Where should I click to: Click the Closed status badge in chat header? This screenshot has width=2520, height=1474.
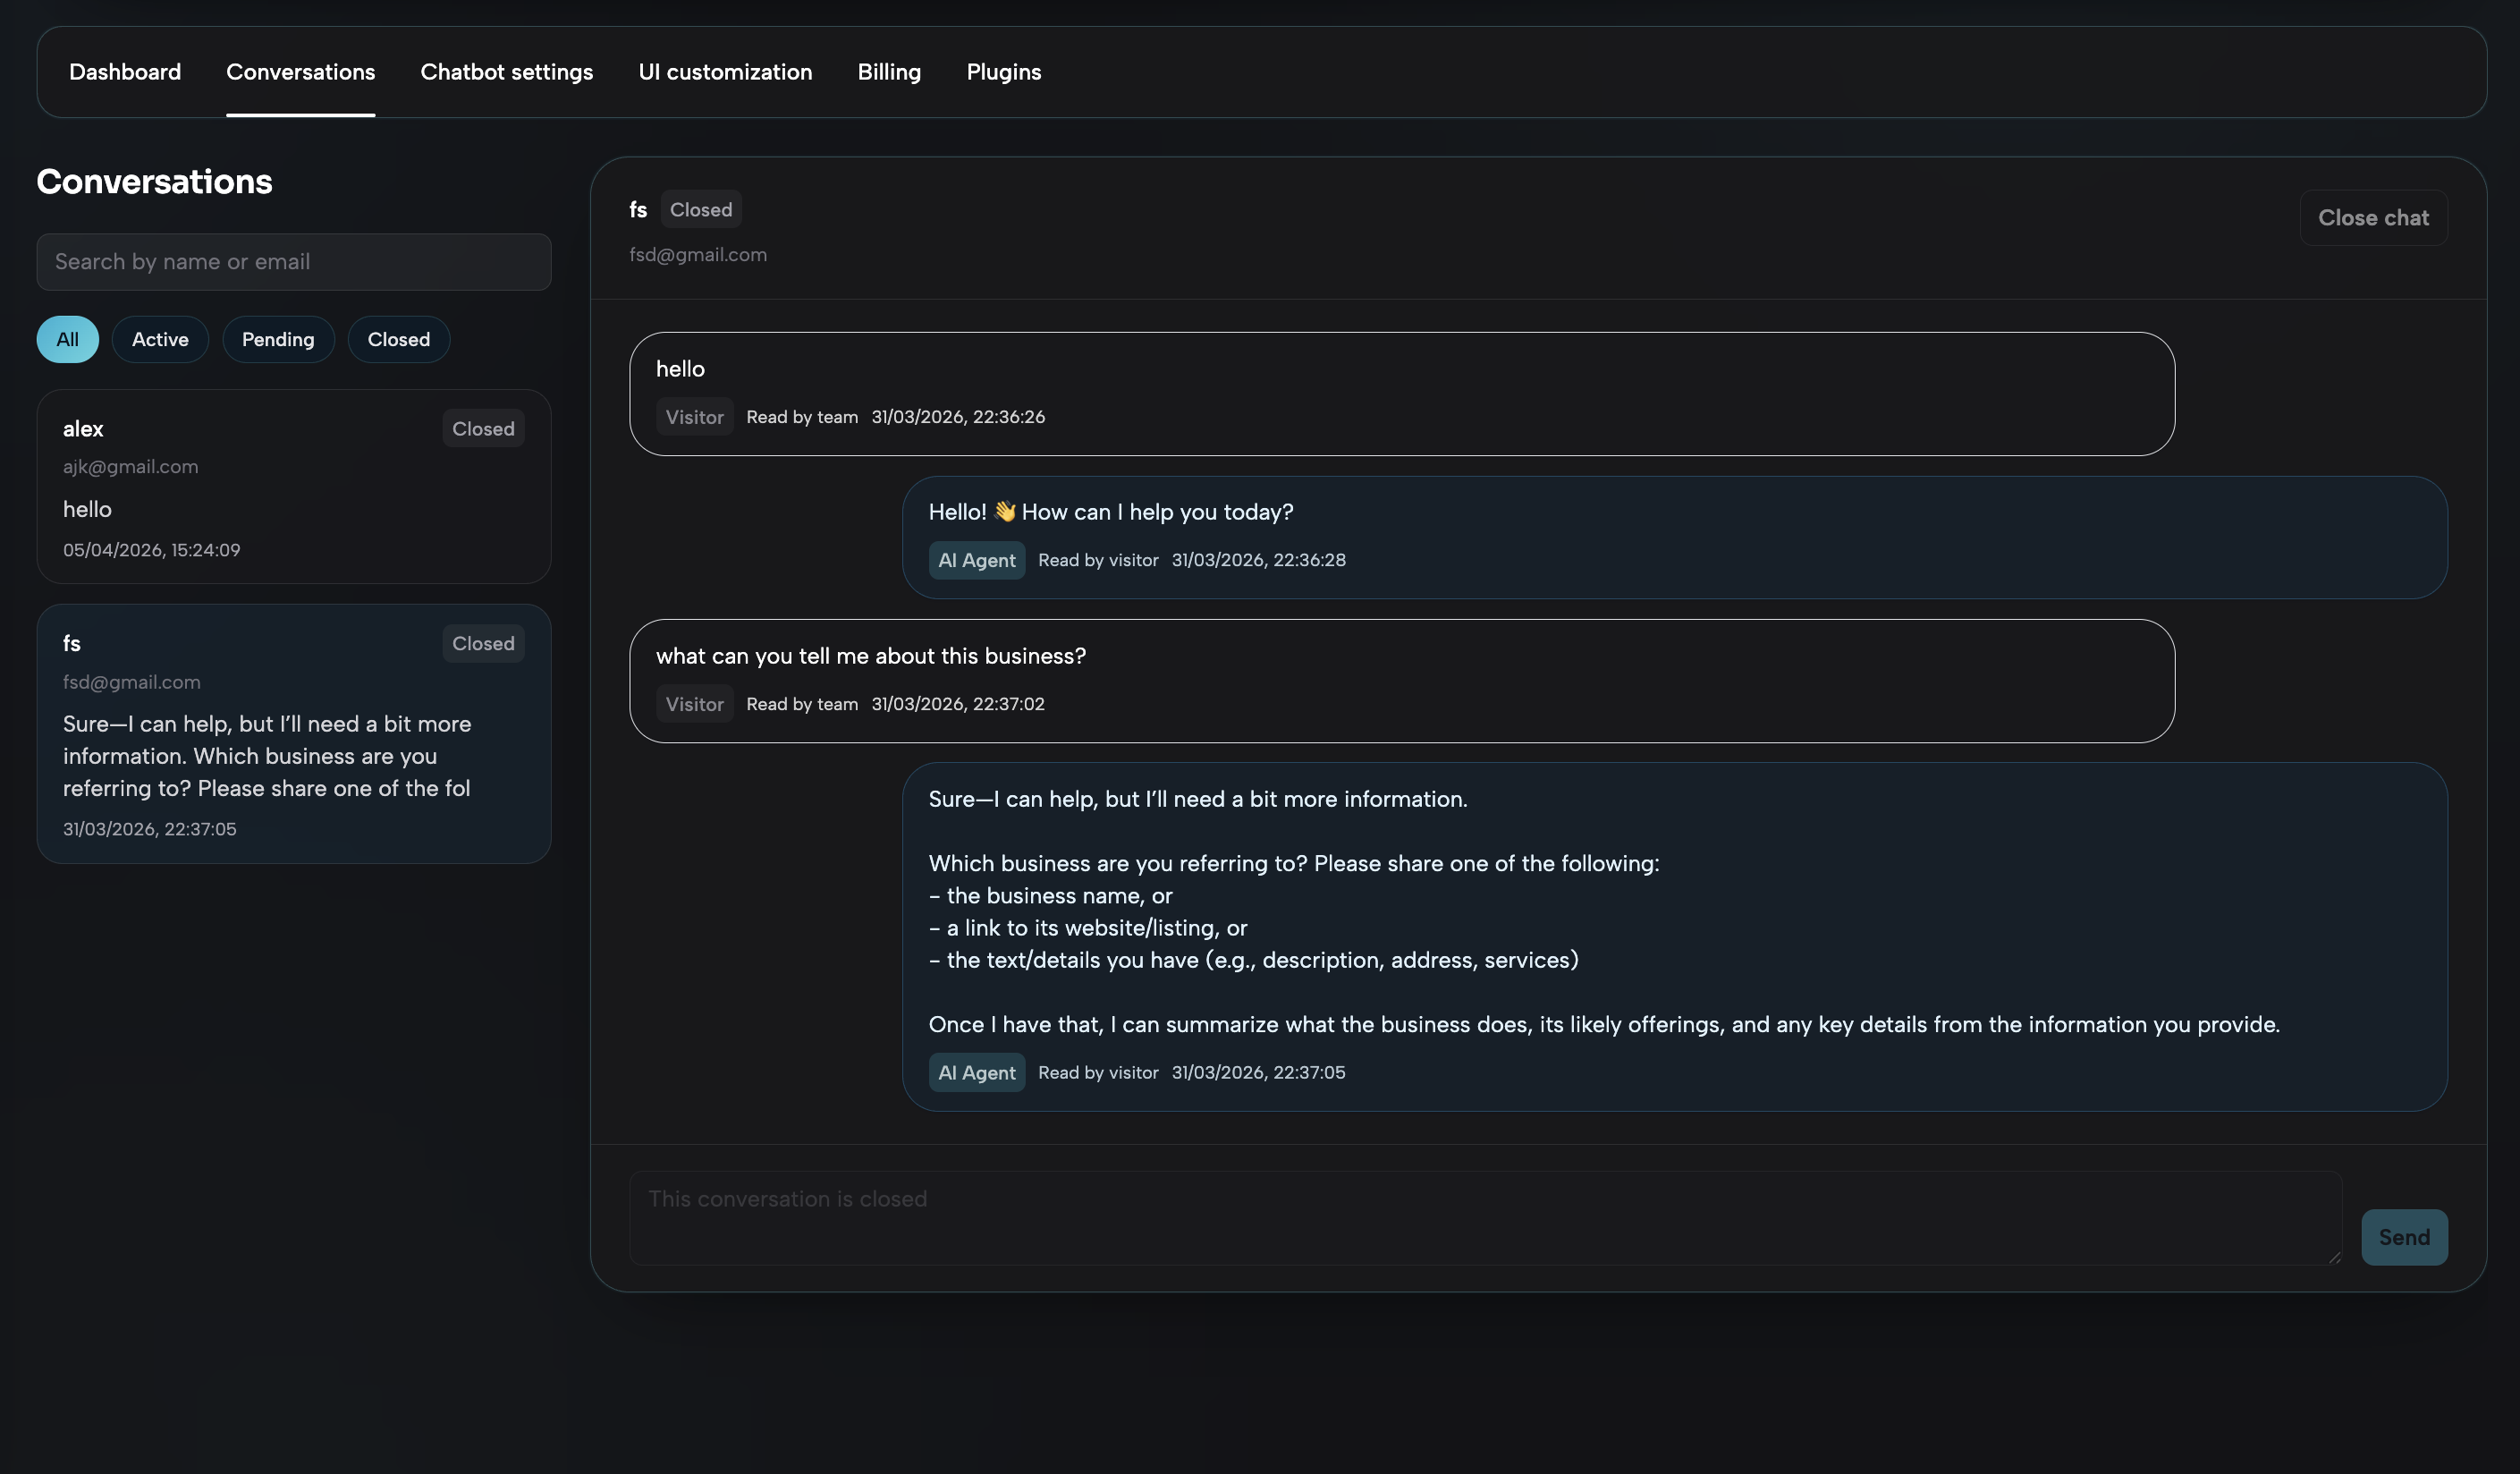700,209
